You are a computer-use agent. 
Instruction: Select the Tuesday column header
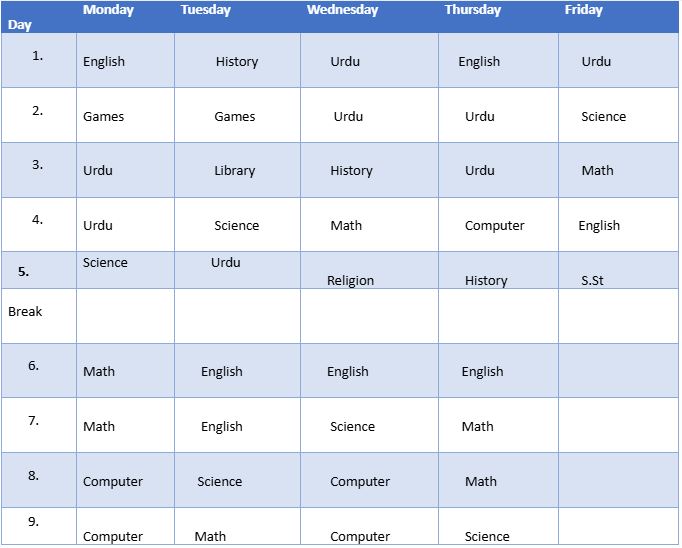coord(237,17)
